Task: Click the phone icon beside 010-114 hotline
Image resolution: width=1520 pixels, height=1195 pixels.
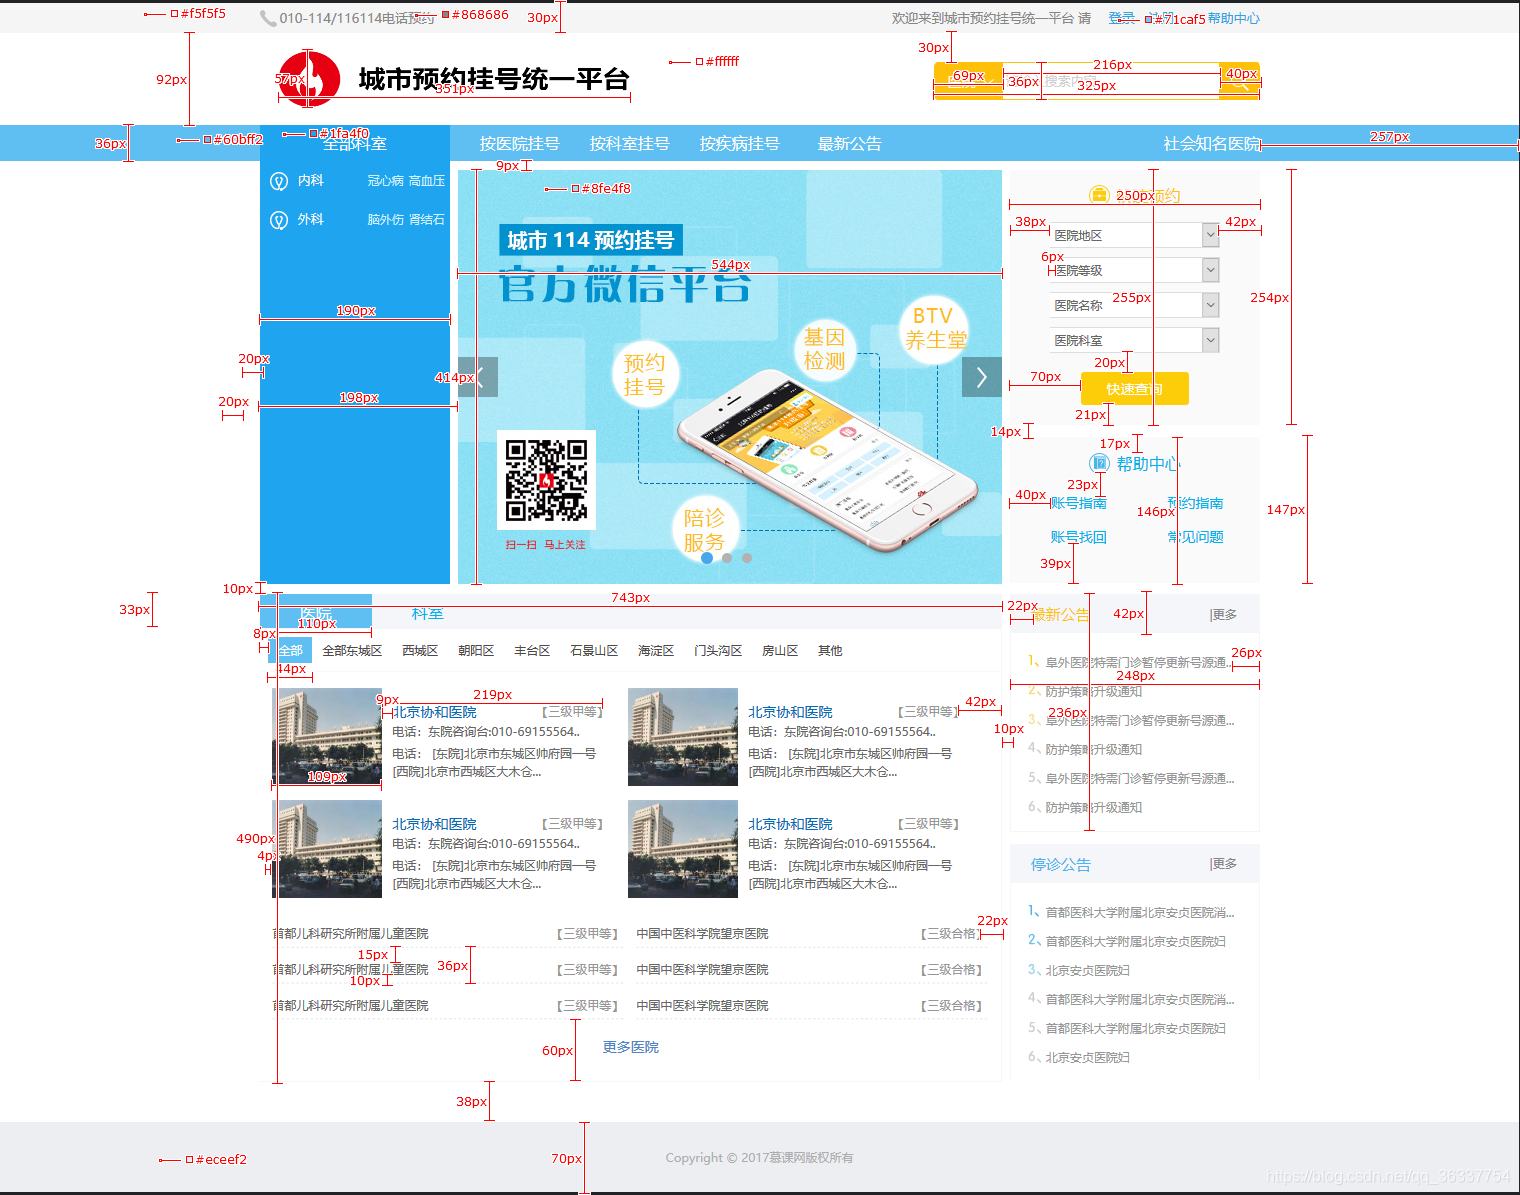Action: point(268,19)
